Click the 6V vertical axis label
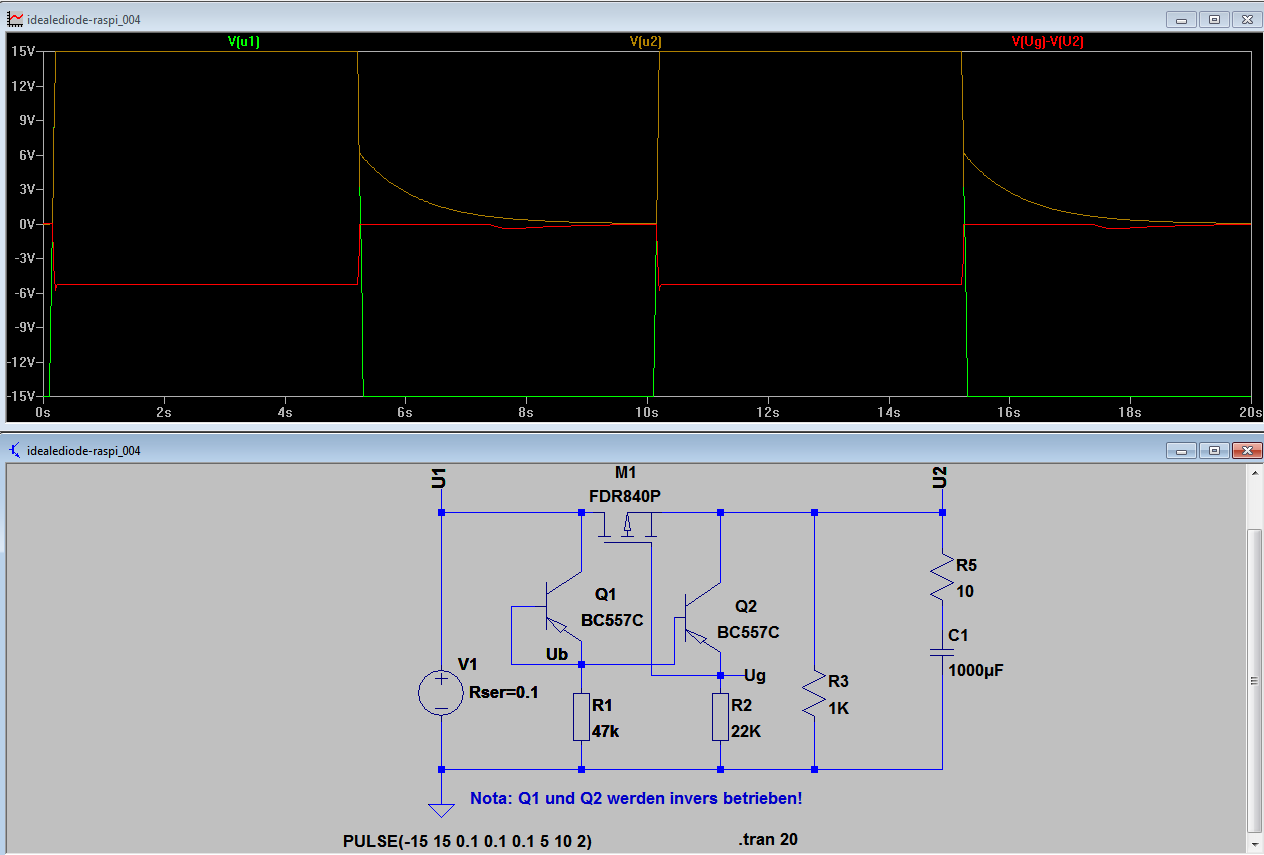The width and height of the screenshot is (1264, 855). coord(27,155)
